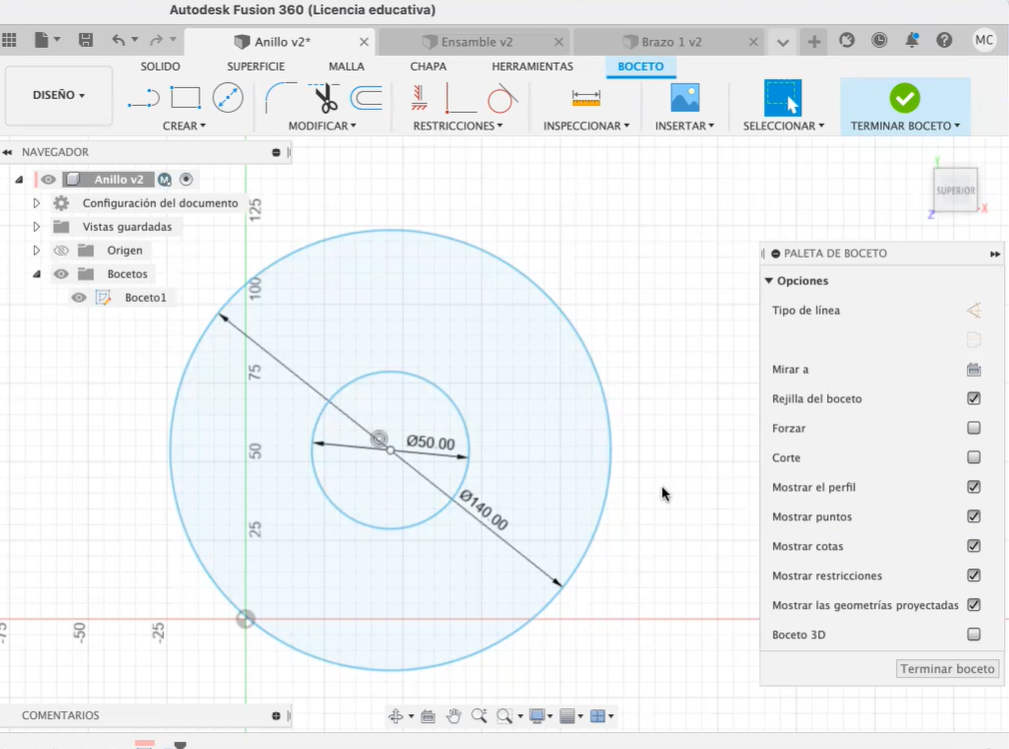Click the Look At icon in bottom toolbar

tap(428, 716)
